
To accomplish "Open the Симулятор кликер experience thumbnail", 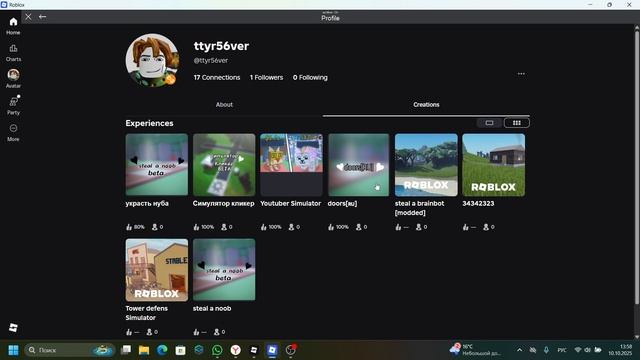I will pyautogui.click(x=224, y=164).
